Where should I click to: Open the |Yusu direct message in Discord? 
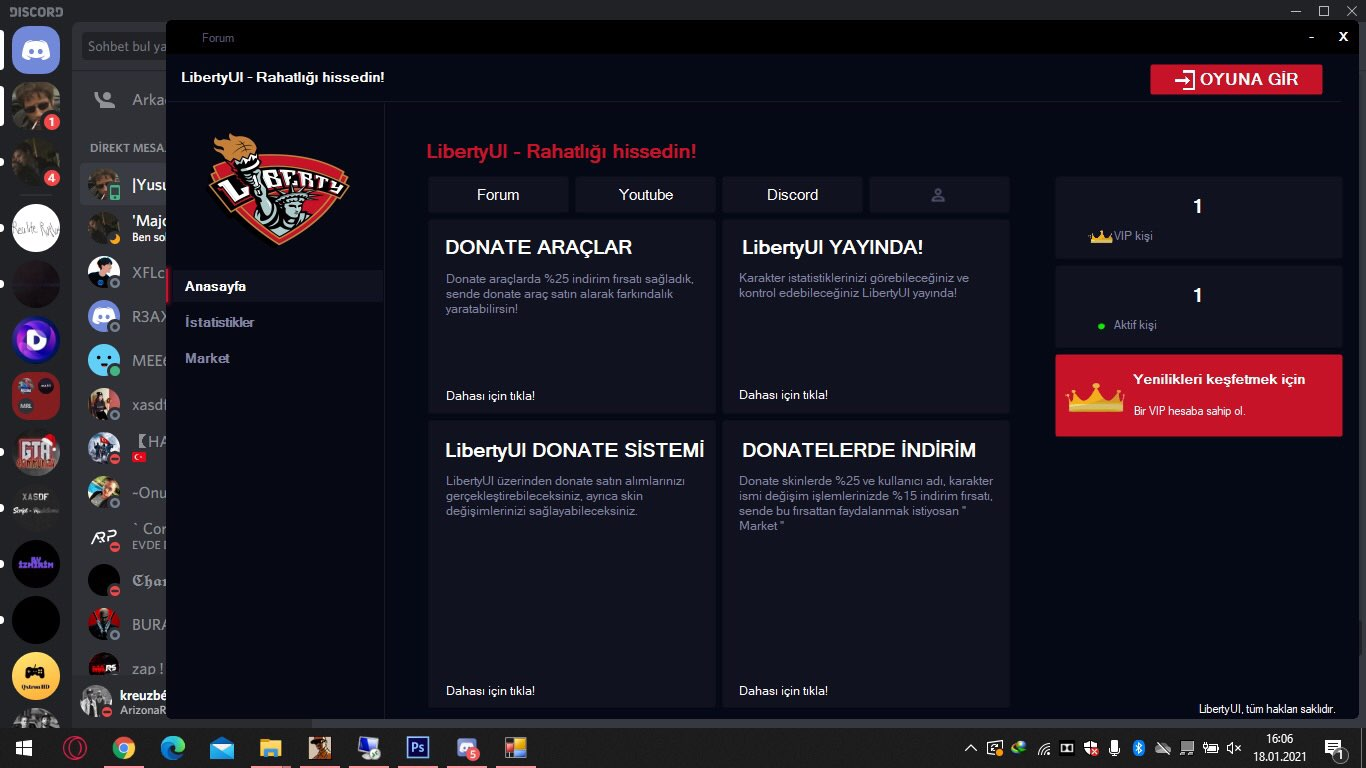123,185
